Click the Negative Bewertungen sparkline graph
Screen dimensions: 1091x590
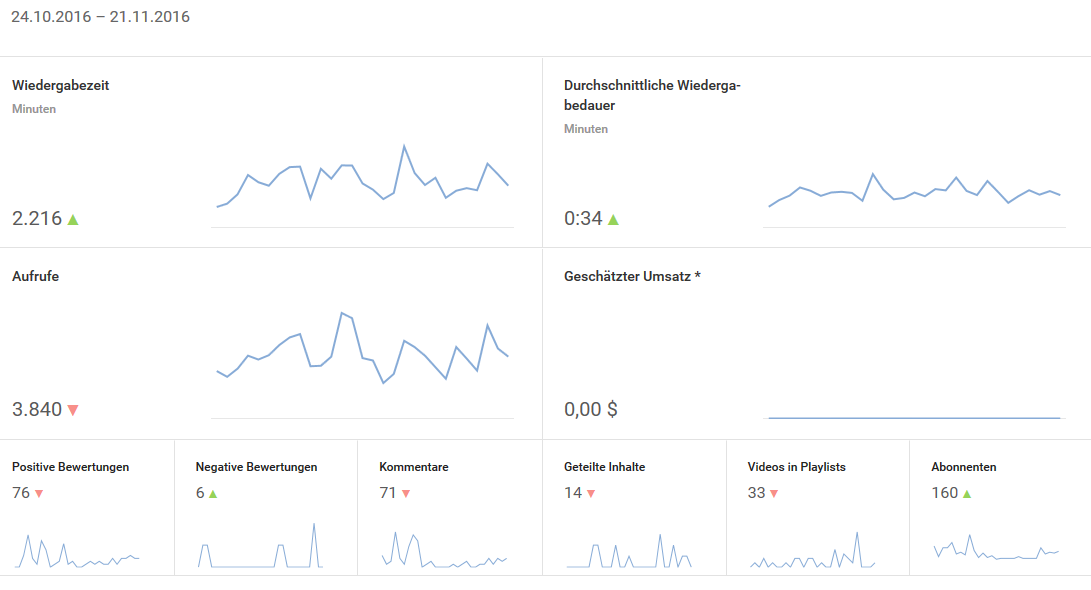[x=260, y=550]
